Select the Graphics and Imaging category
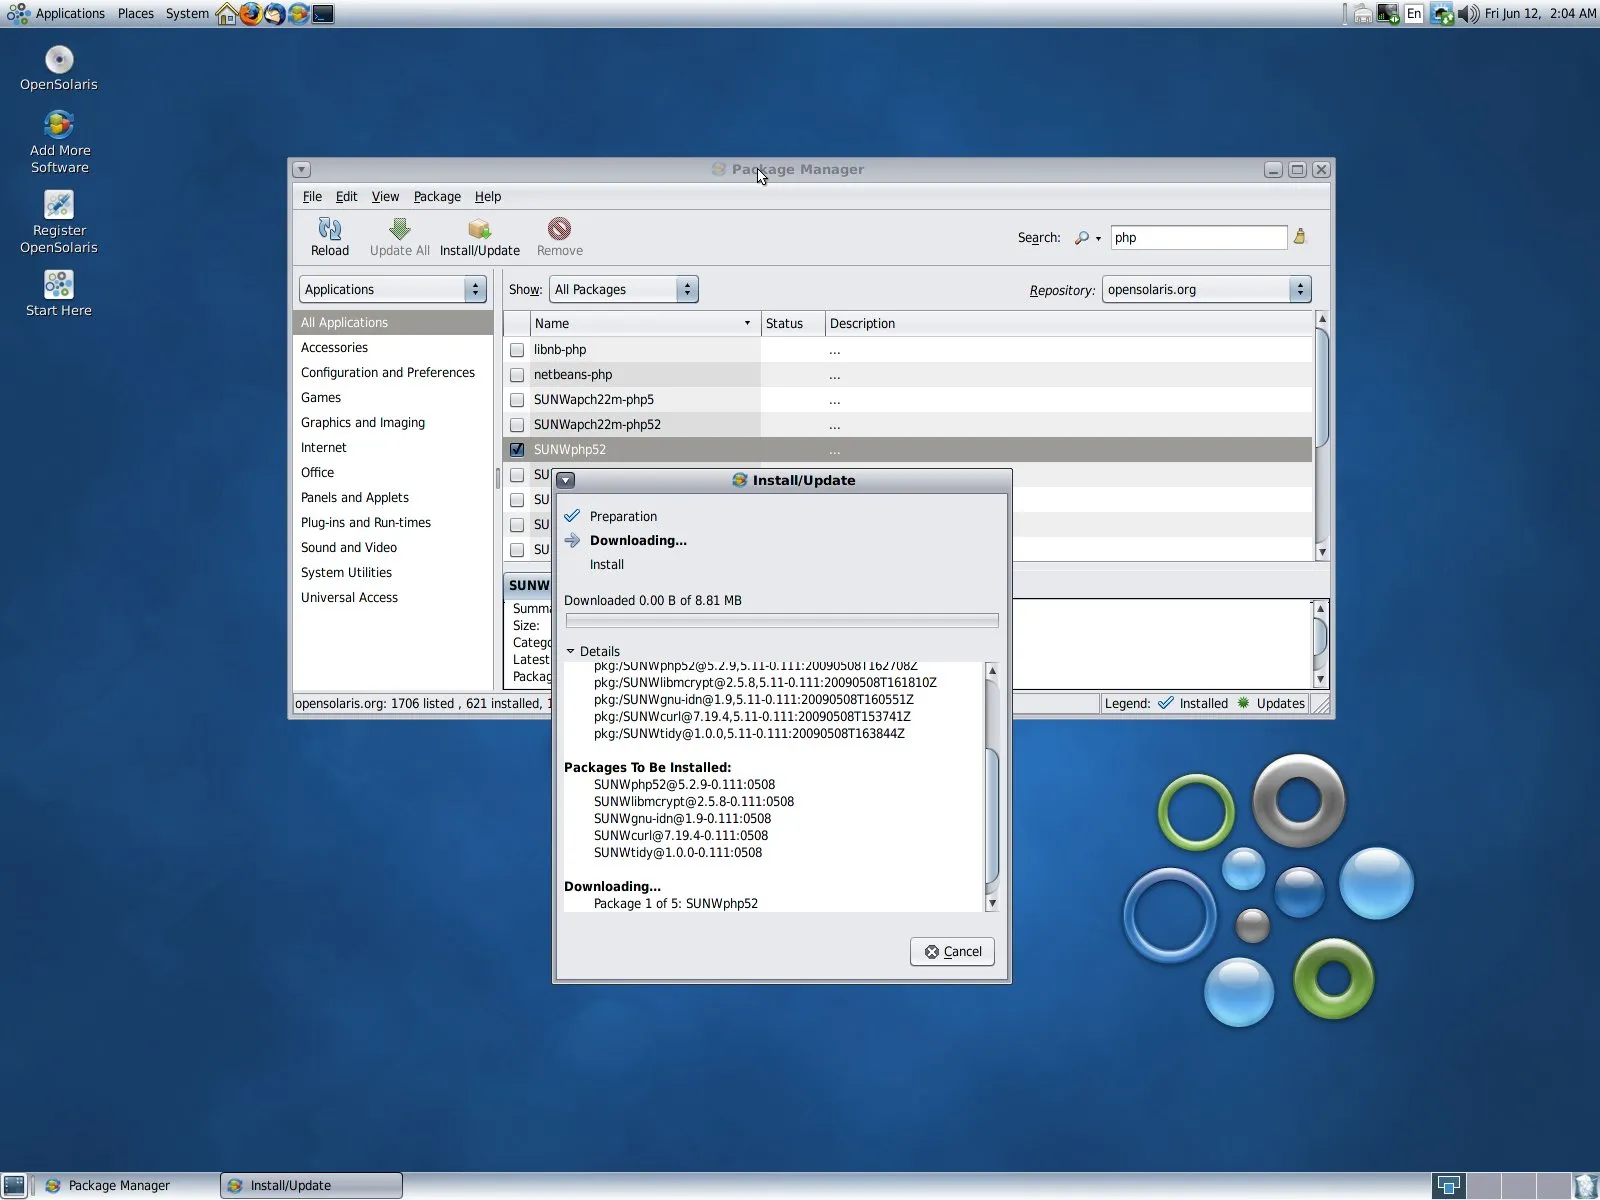Screen dimensions: 1600x1200 (x=363, y=423)
